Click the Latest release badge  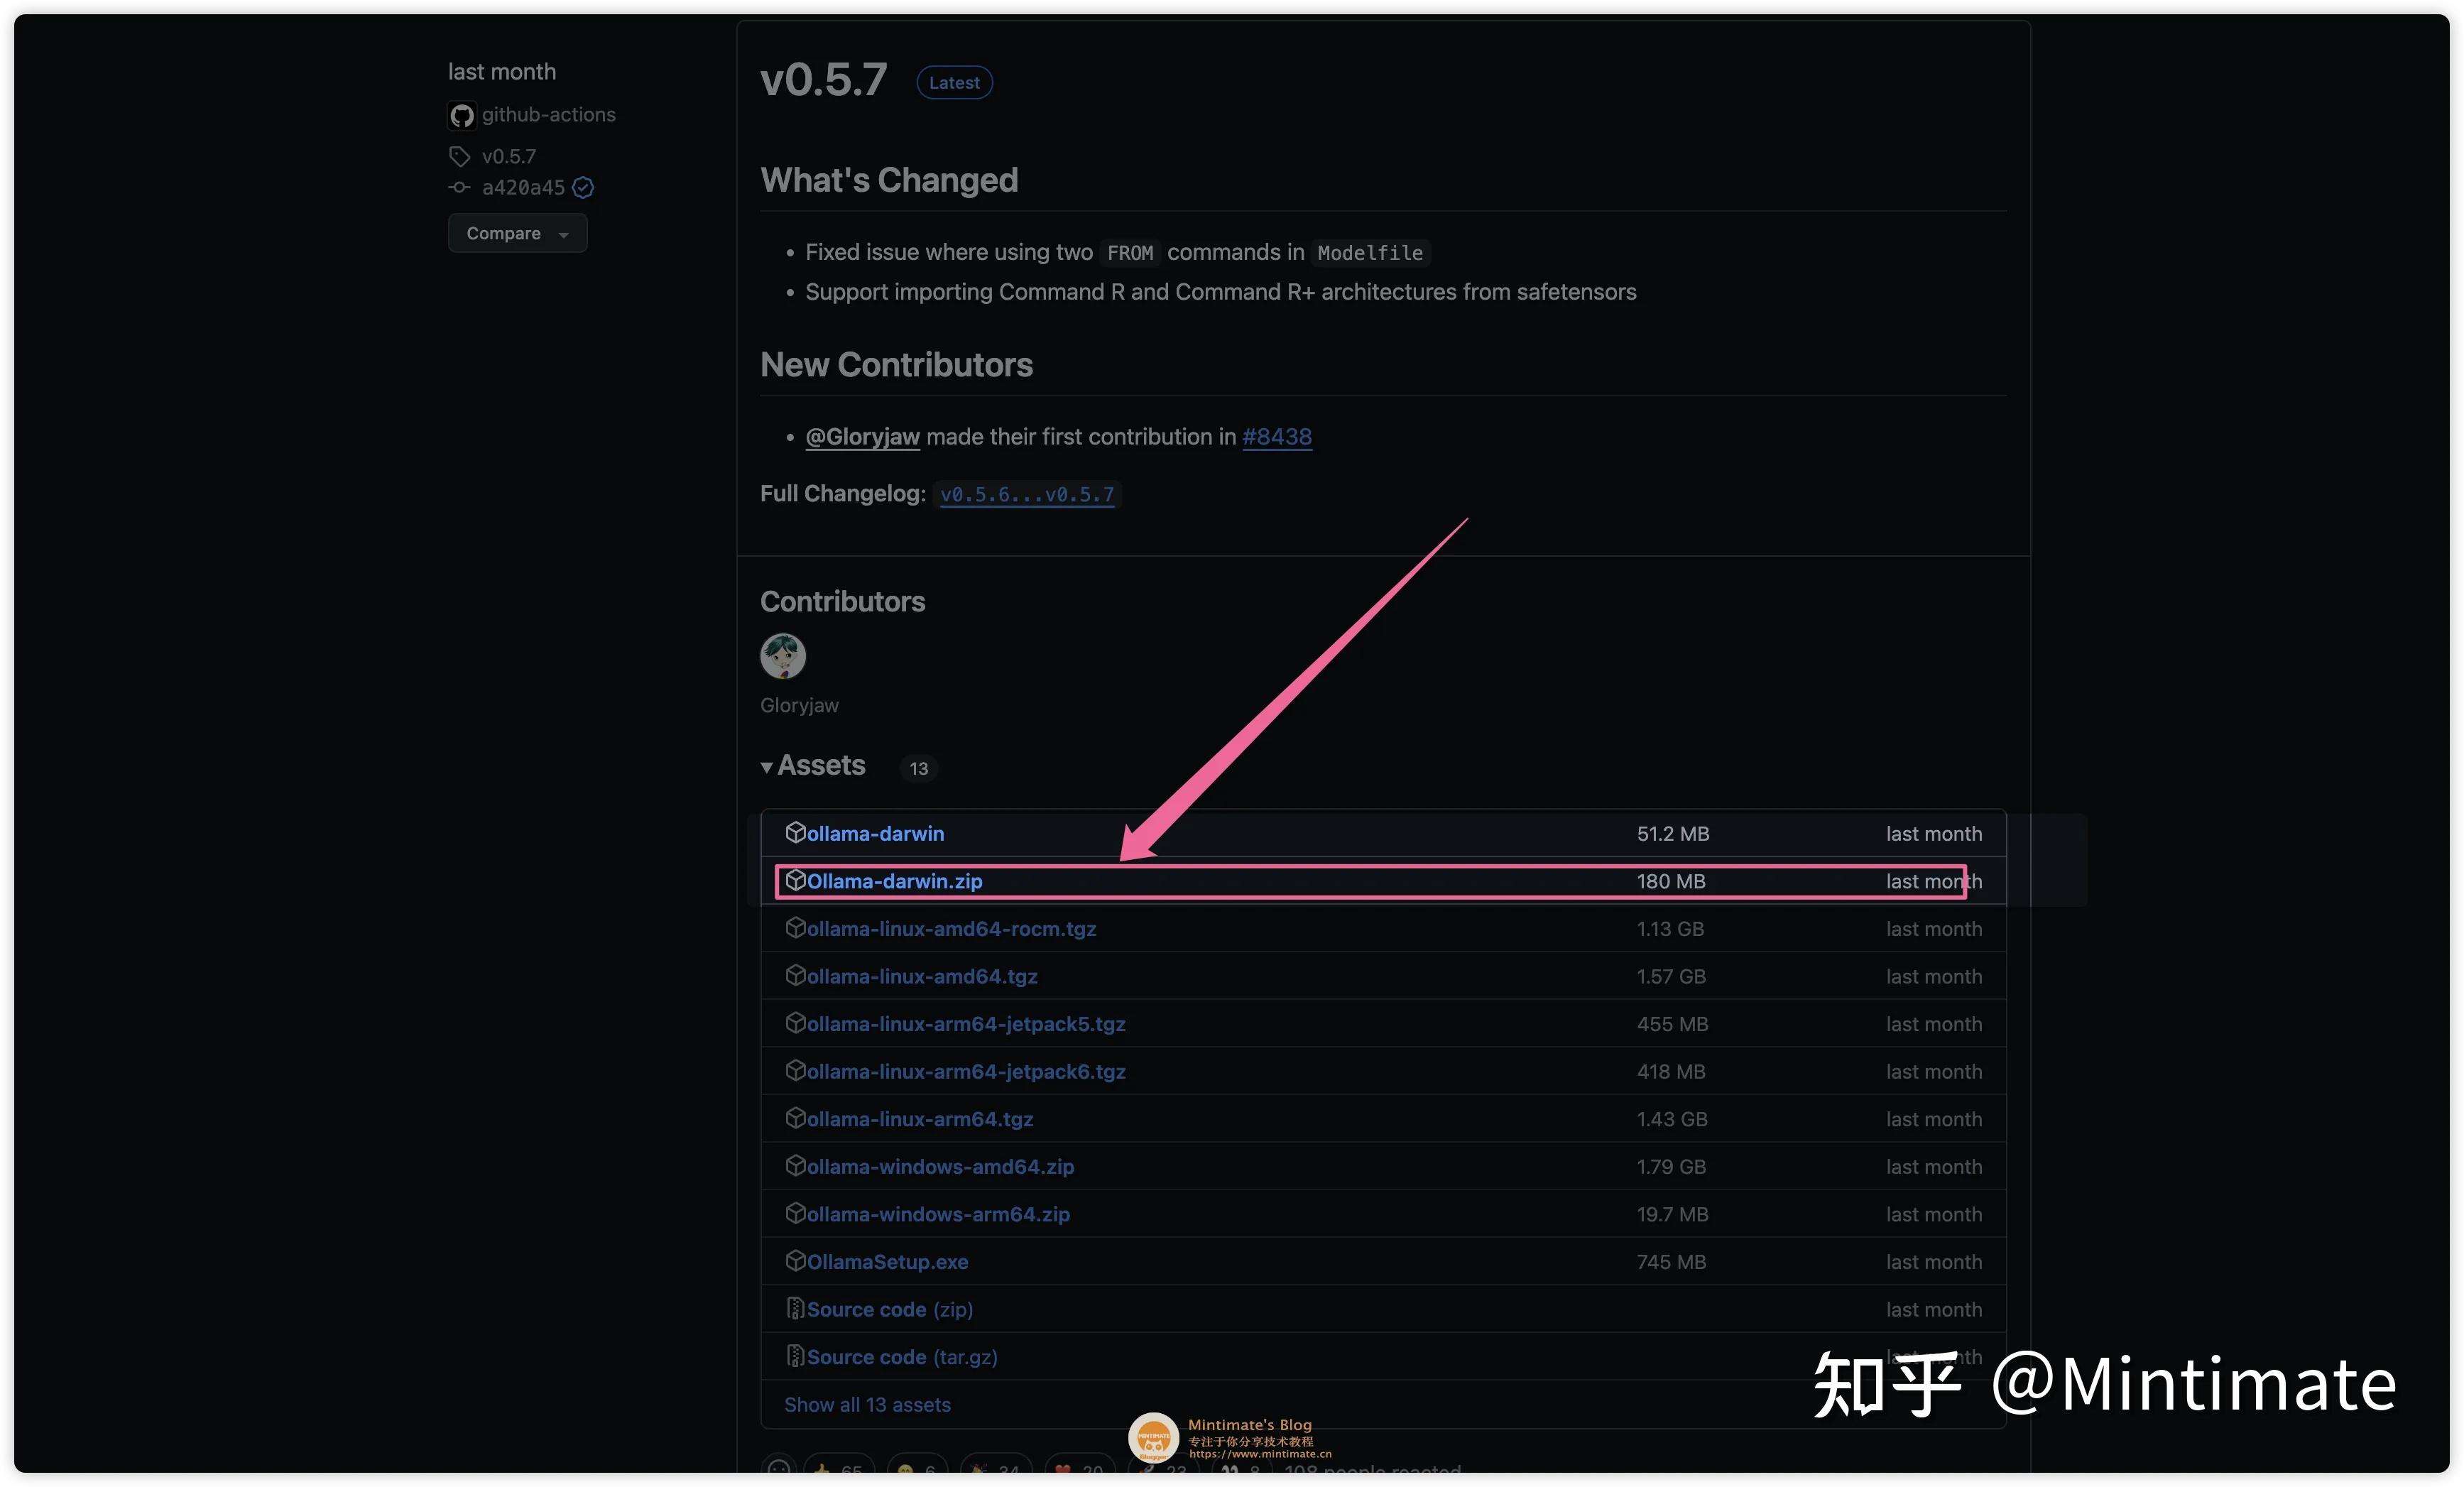coord(953,82)
